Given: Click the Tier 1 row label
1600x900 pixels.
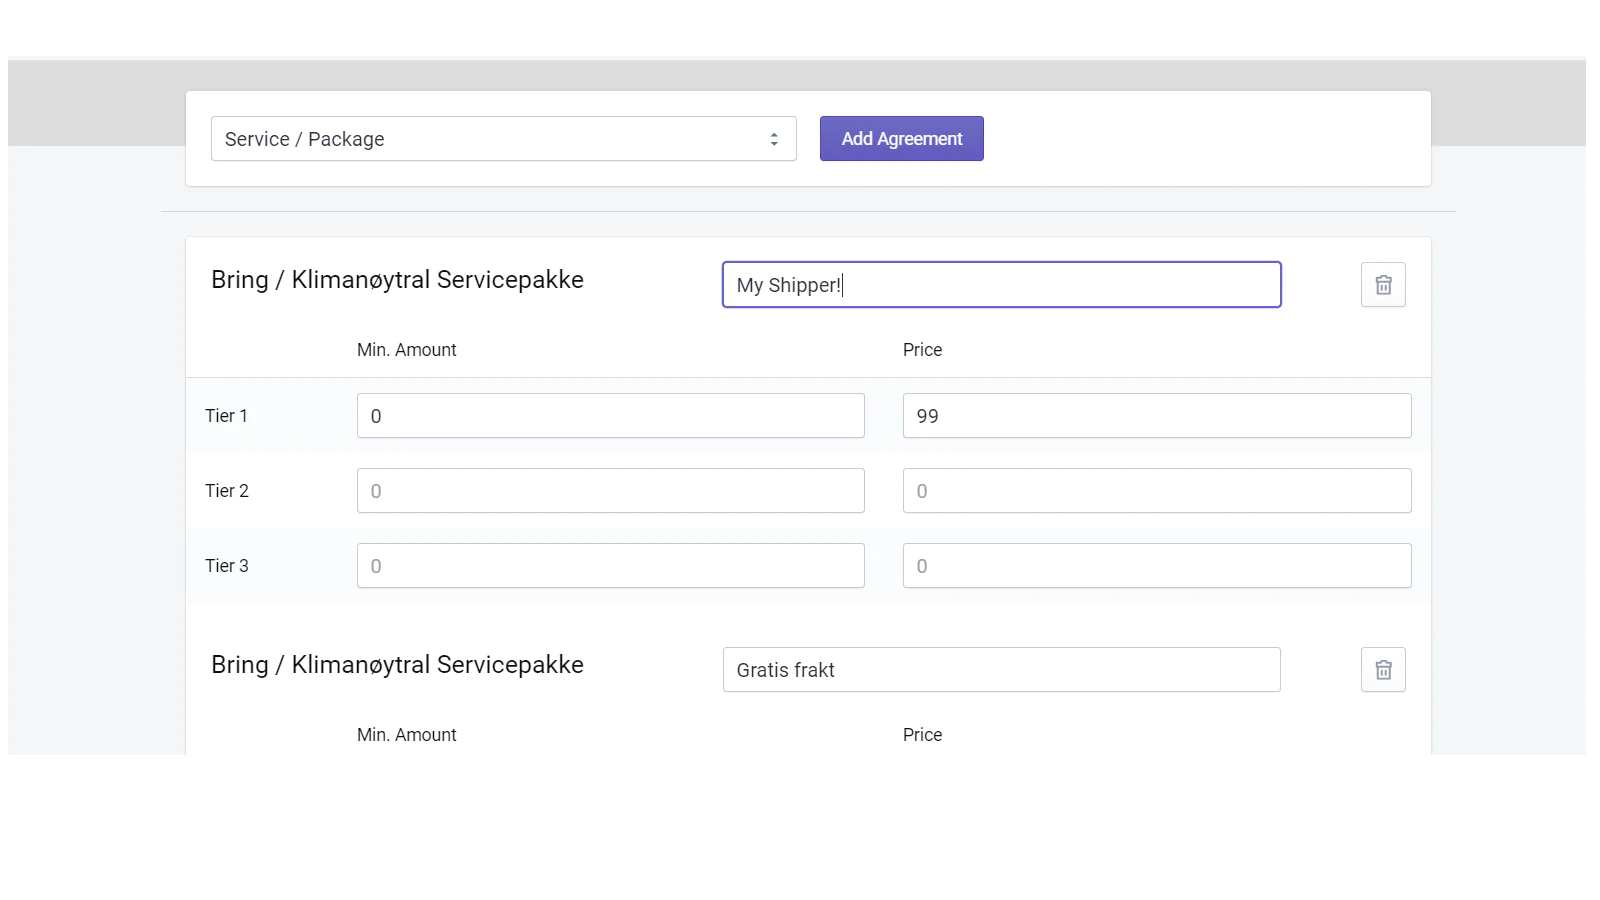Looking at the screenshot, I should [226, 416].
